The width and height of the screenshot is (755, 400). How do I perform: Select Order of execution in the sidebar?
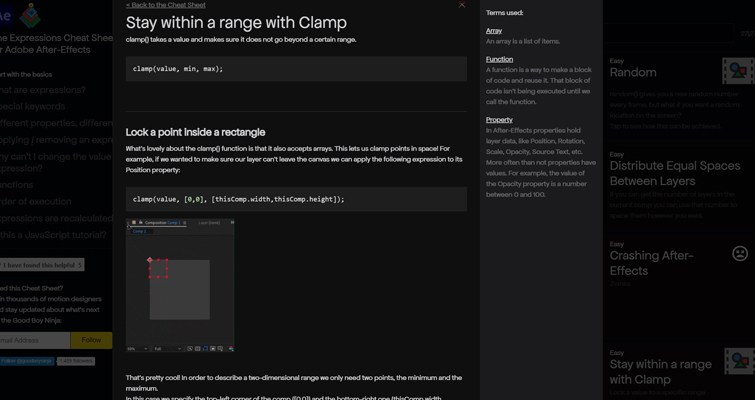click(x=36, y=202)
